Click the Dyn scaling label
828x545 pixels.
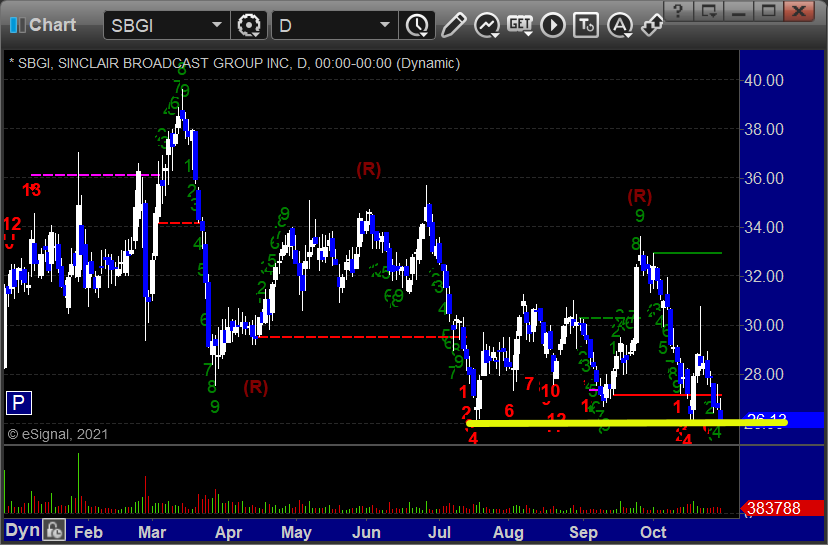(x=23, y=530)
